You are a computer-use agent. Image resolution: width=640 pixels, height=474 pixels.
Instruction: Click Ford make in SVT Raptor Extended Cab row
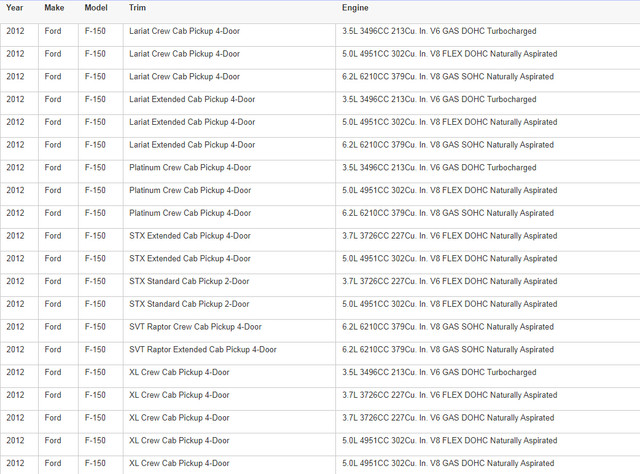(x=53, y=349)
